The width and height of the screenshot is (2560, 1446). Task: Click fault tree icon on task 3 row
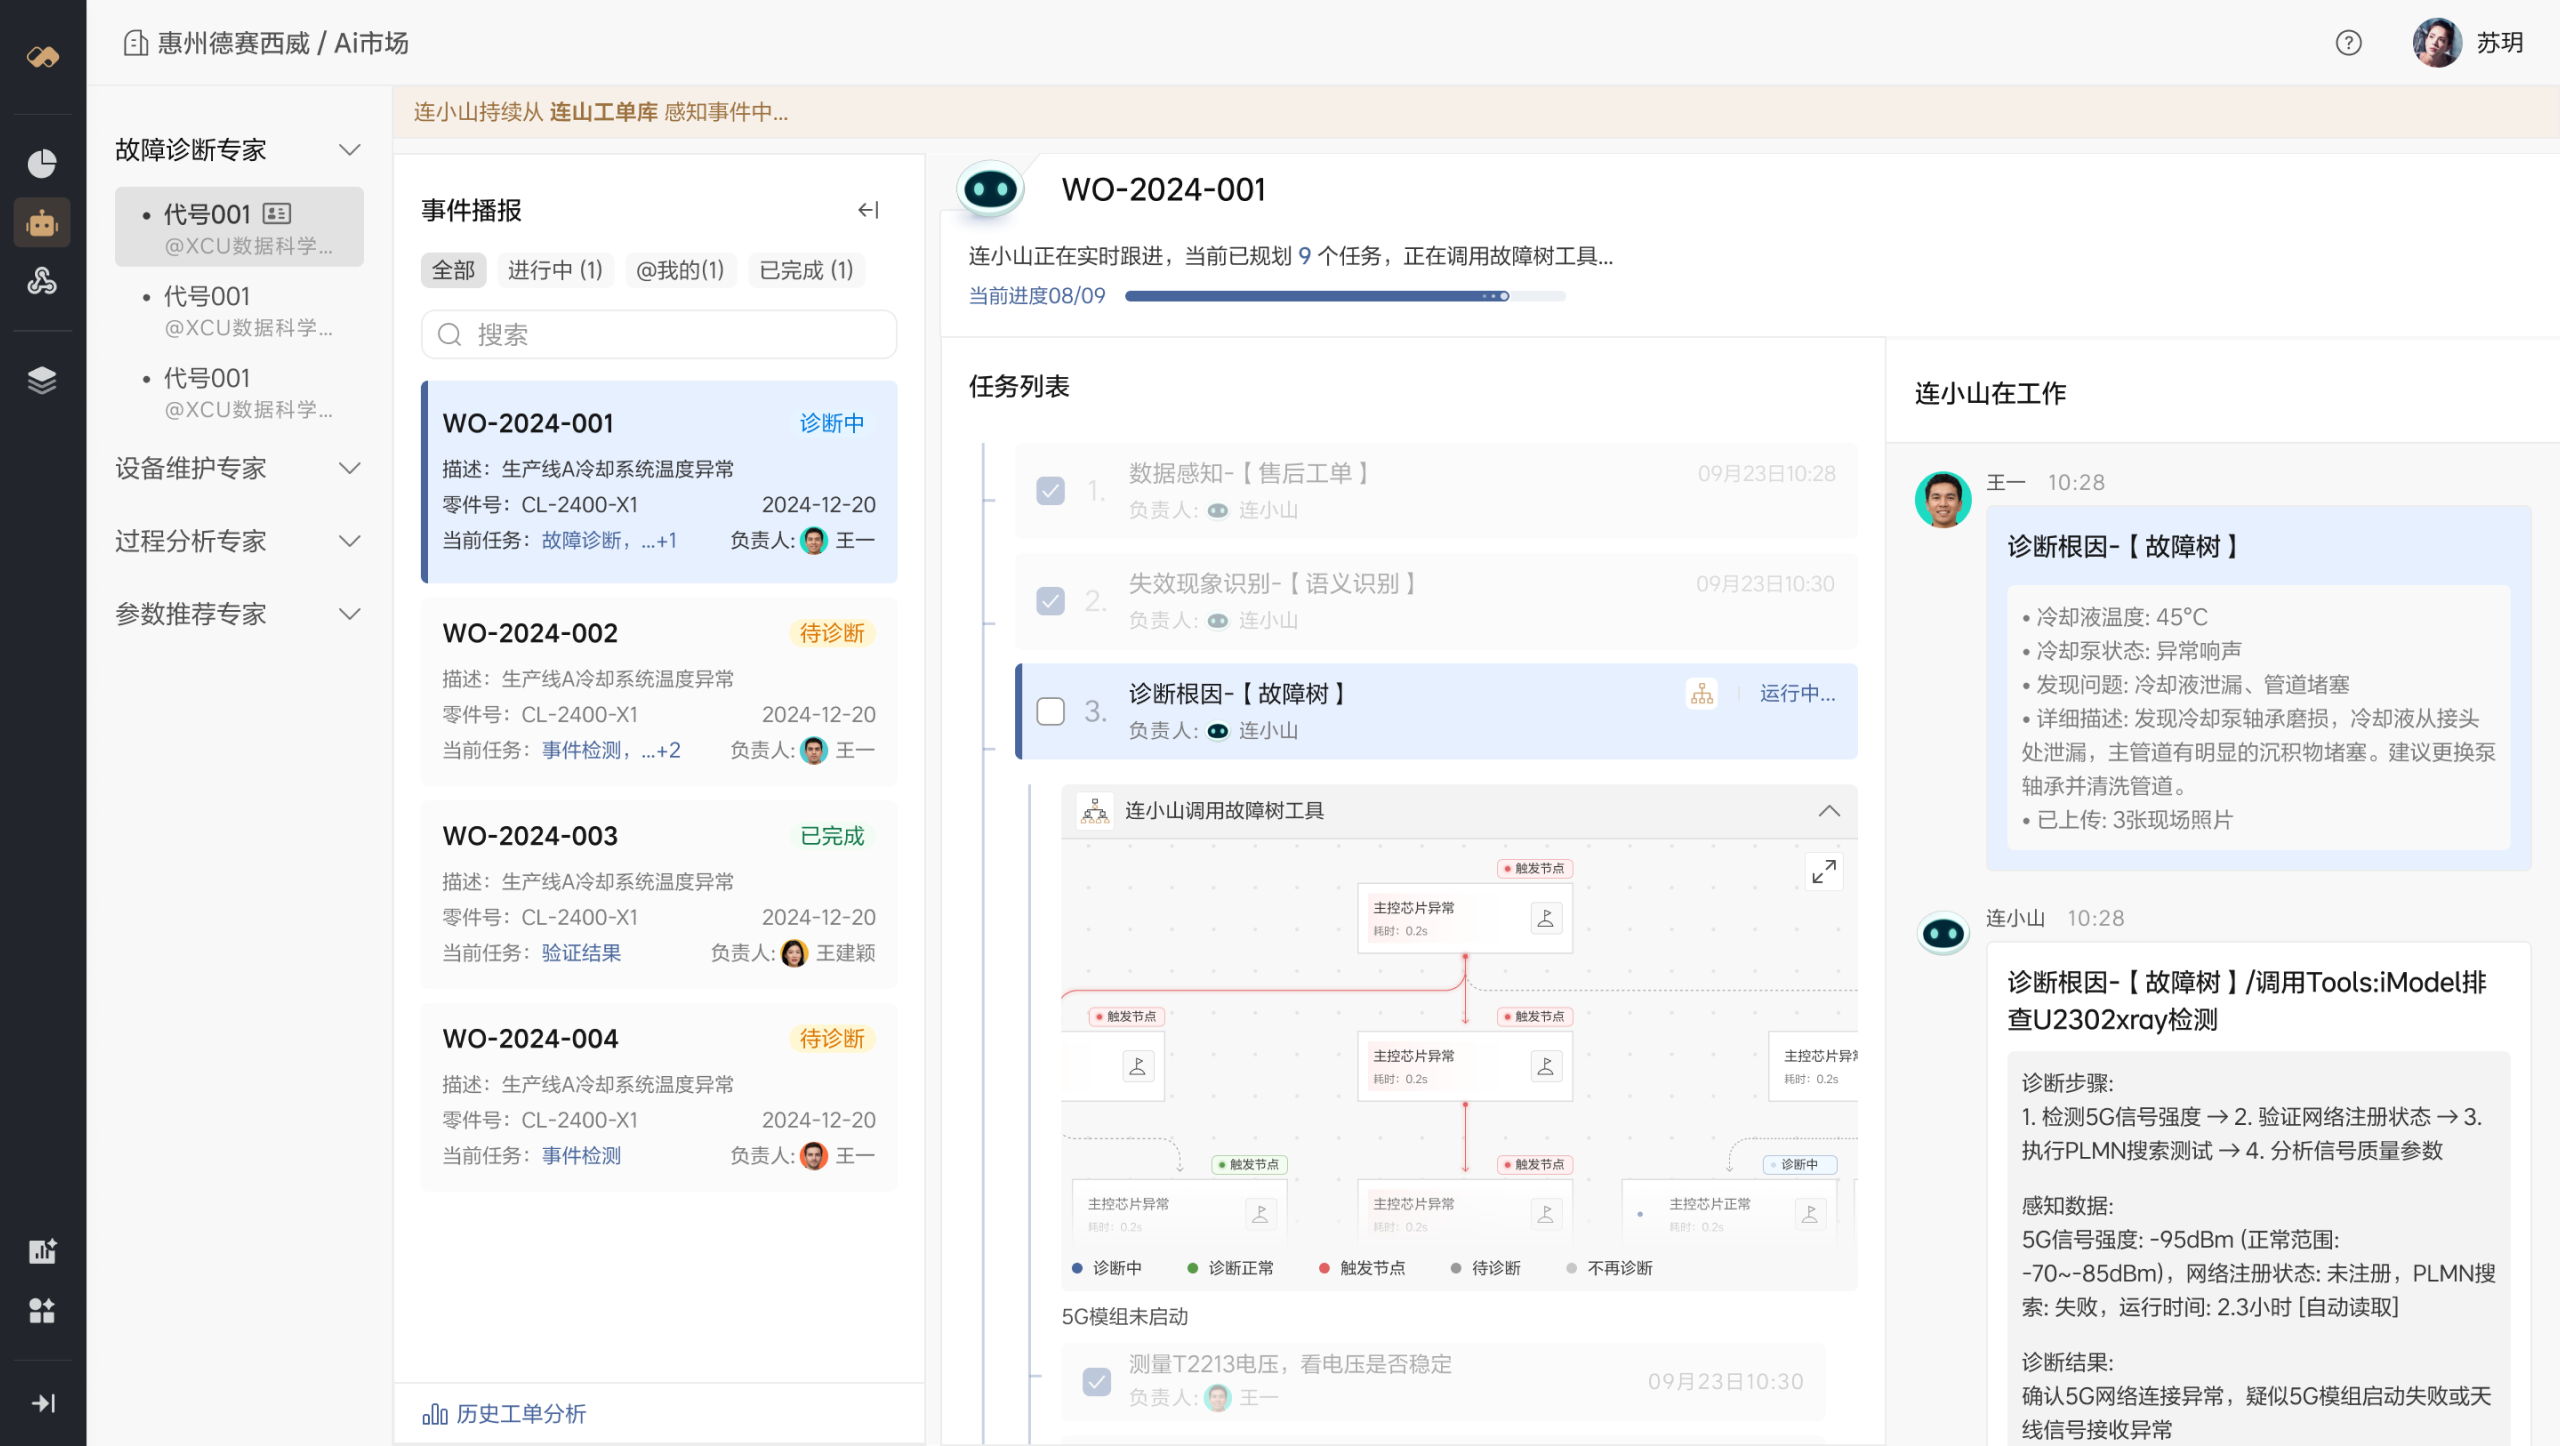point(1702,694)
